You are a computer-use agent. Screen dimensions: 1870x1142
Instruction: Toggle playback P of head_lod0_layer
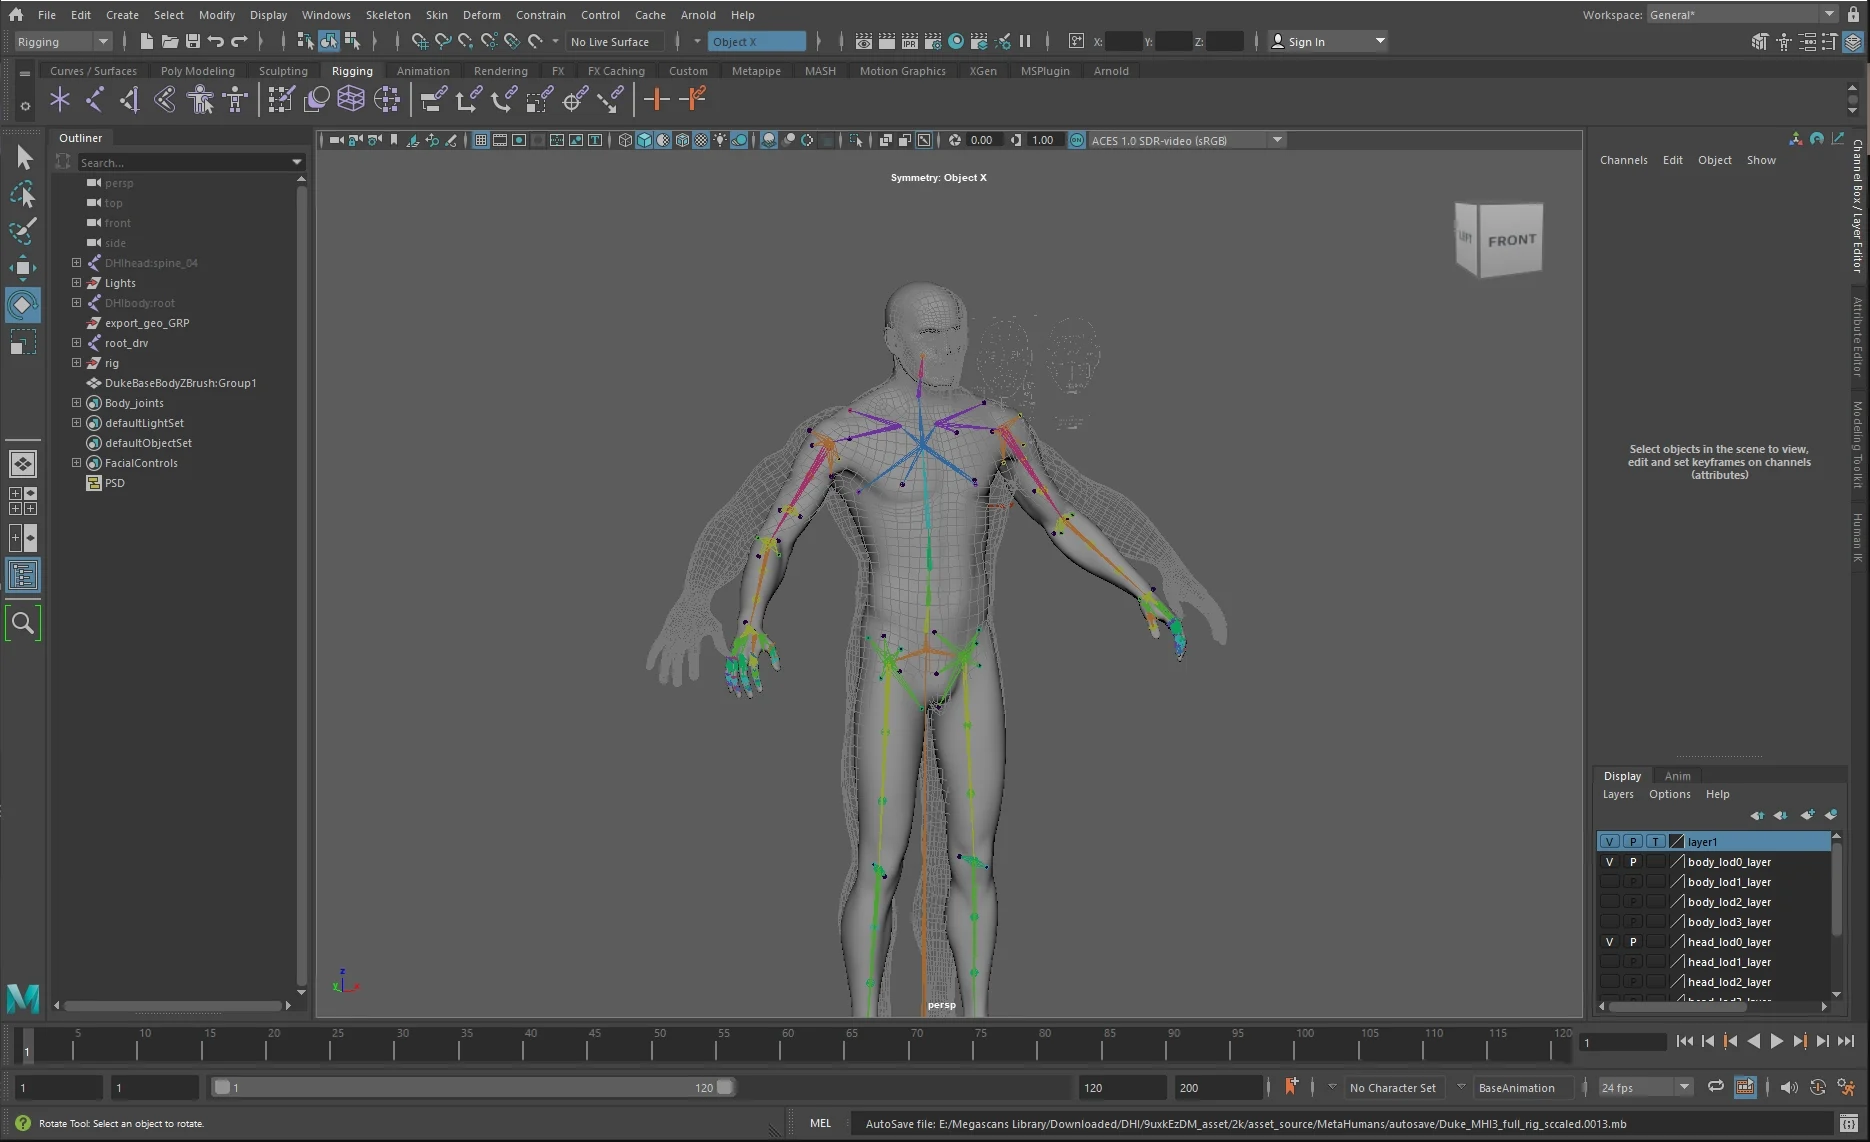coord(1633,942)
